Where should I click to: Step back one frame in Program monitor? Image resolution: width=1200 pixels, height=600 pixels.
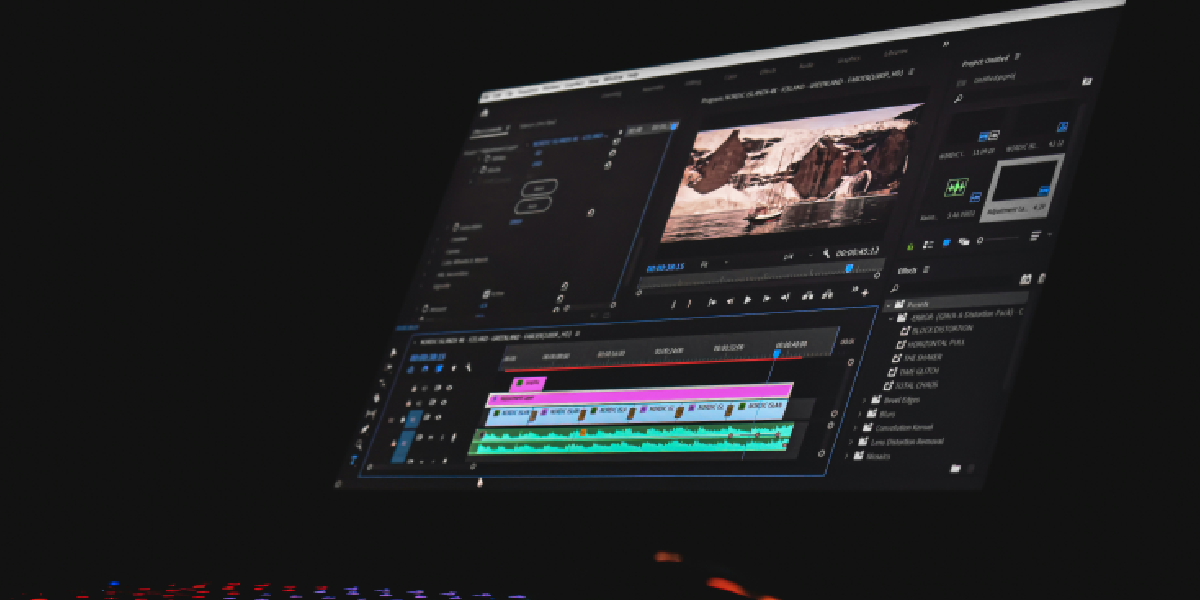click(x=730, y=301)
